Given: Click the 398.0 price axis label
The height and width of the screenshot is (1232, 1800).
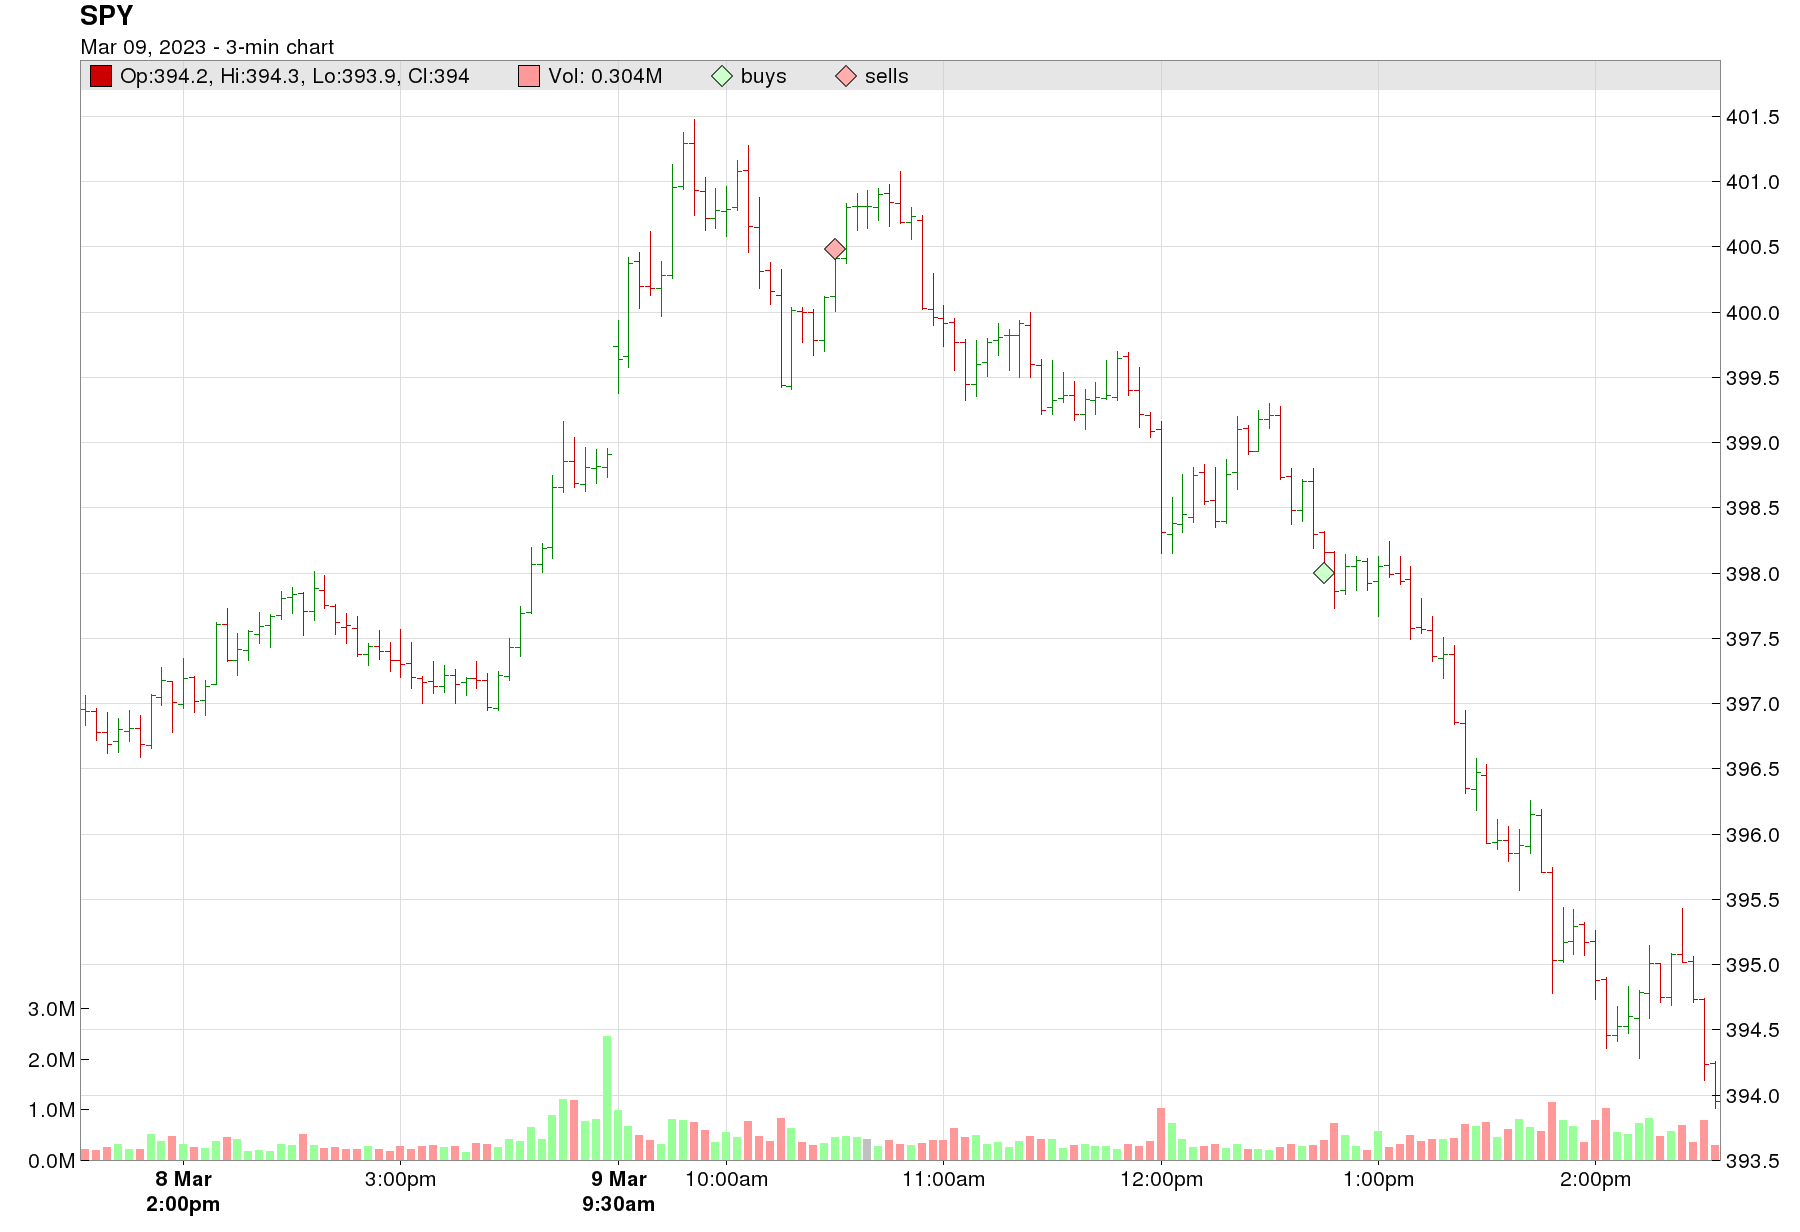Looking at the screenshot, I should click(1753, 574).
